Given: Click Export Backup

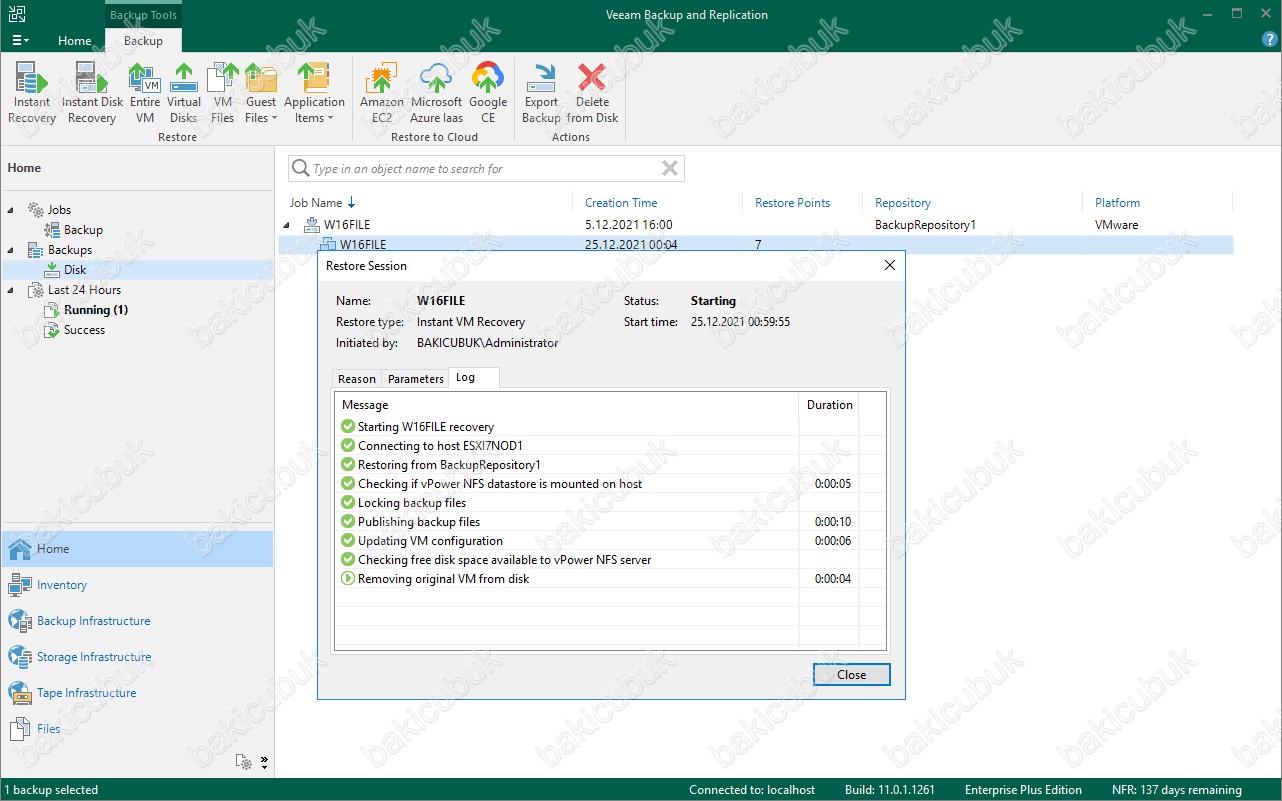Looking at the screenshot, I should pyautogui.click(x=541, y=93).
